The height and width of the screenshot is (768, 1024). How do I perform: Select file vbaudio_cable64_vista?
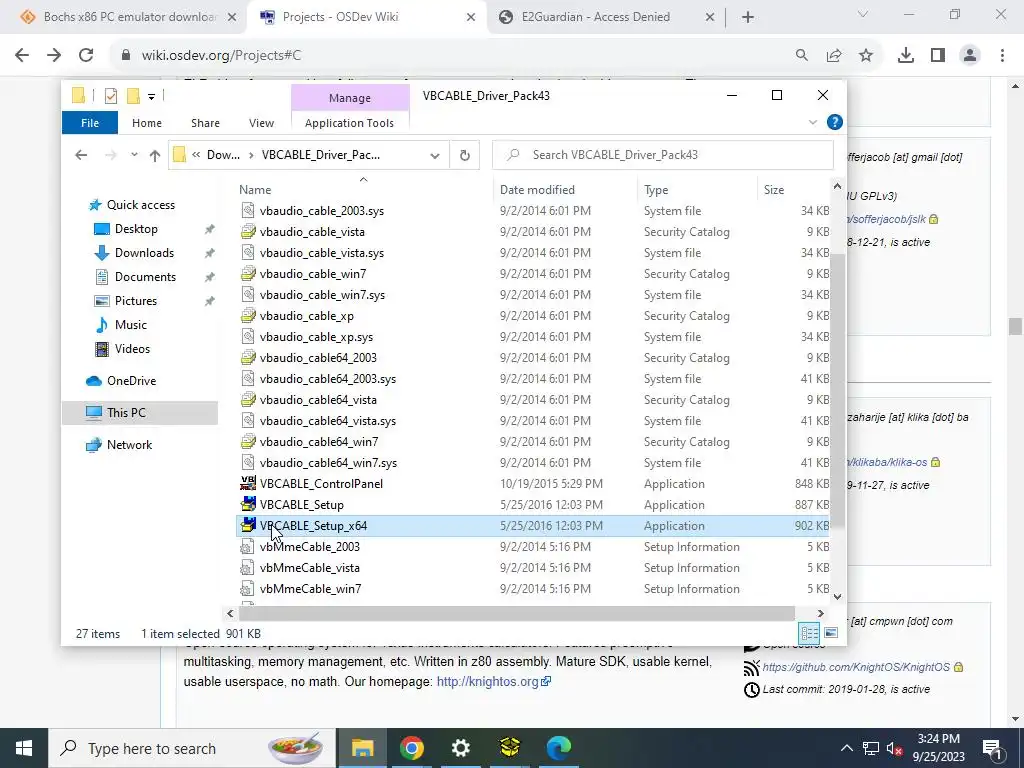(x=317, y=400)
